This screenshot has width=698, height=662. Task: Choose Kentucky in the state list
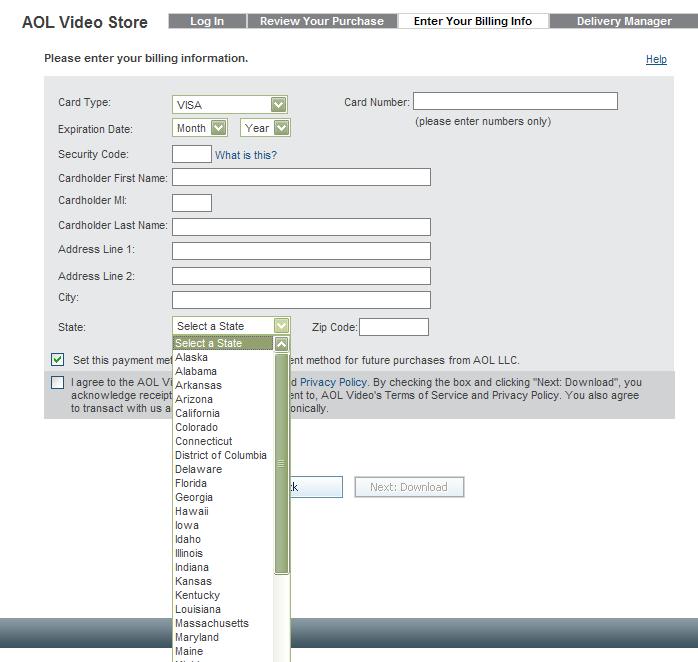point(223,595)
